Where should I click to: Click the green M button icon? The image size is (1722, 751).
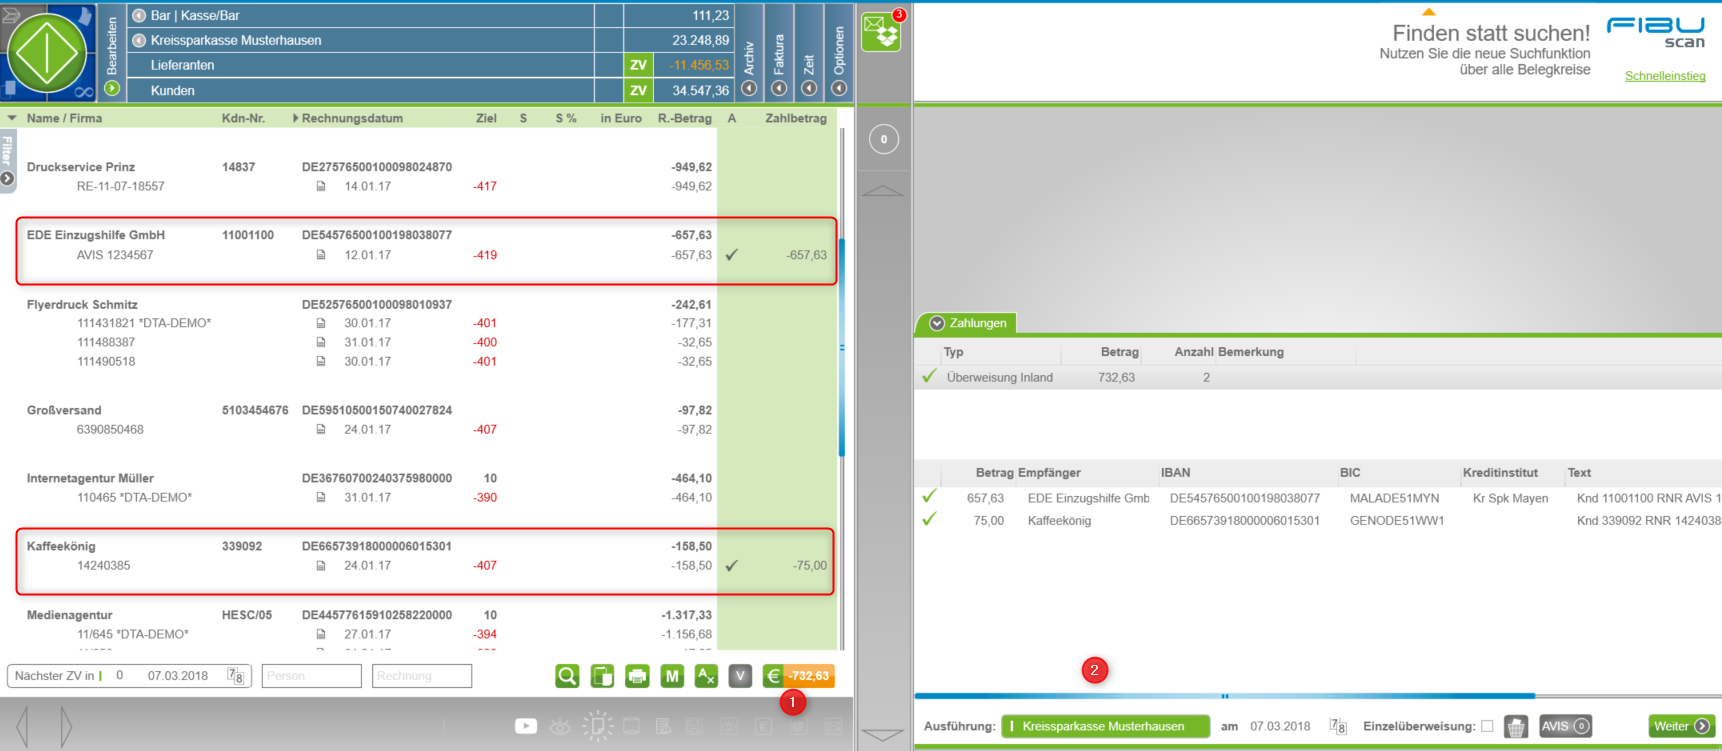tap(672, 676)
